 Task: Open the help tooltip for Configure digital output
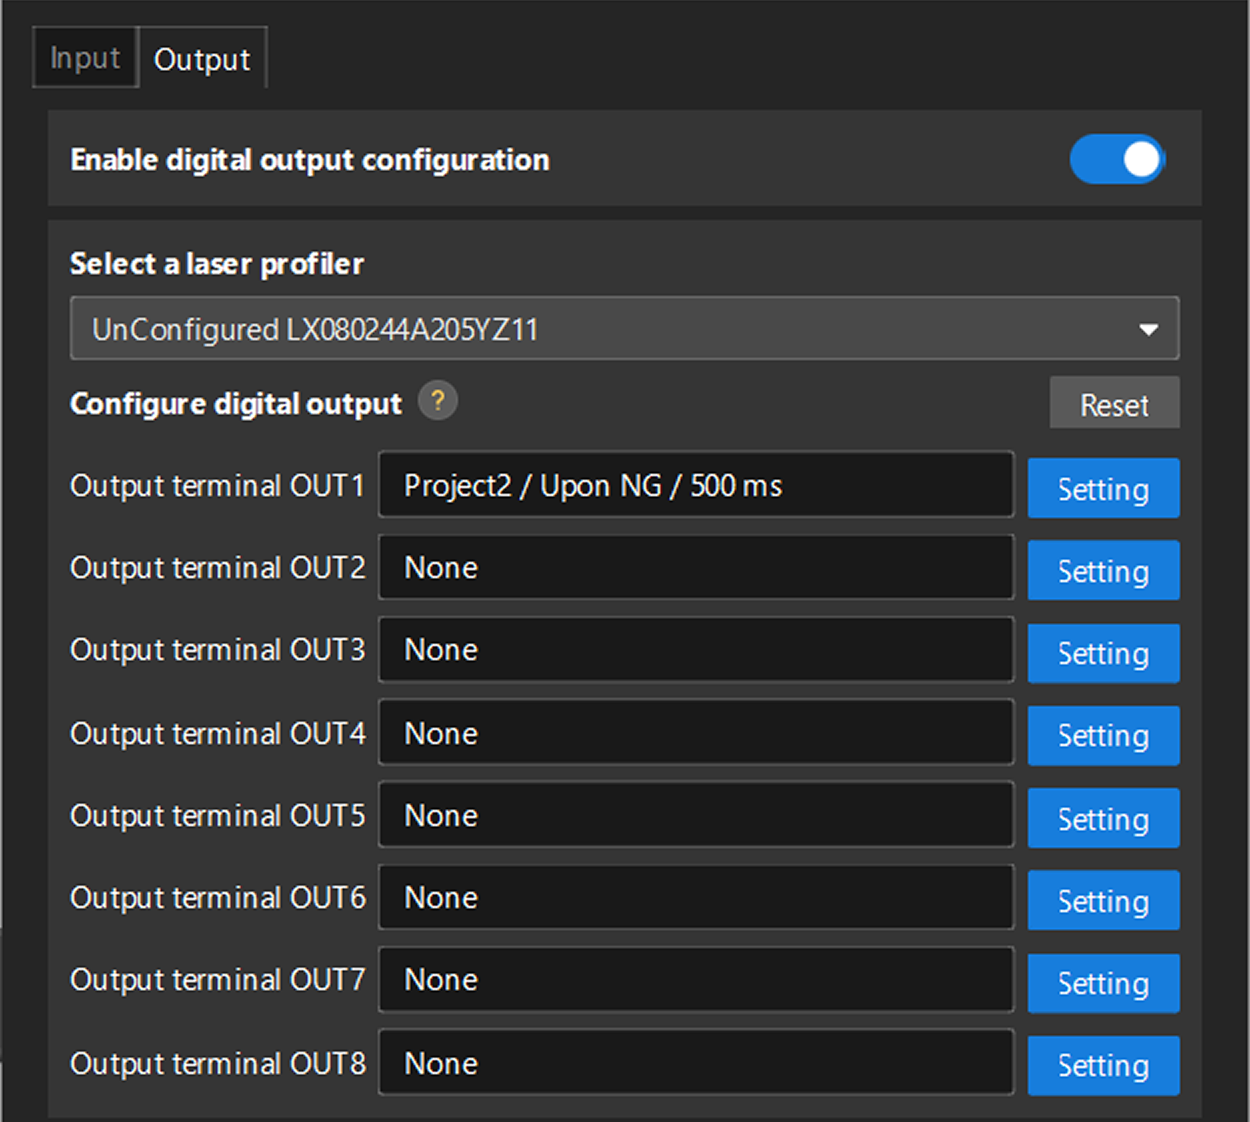(x=437, y=401)
